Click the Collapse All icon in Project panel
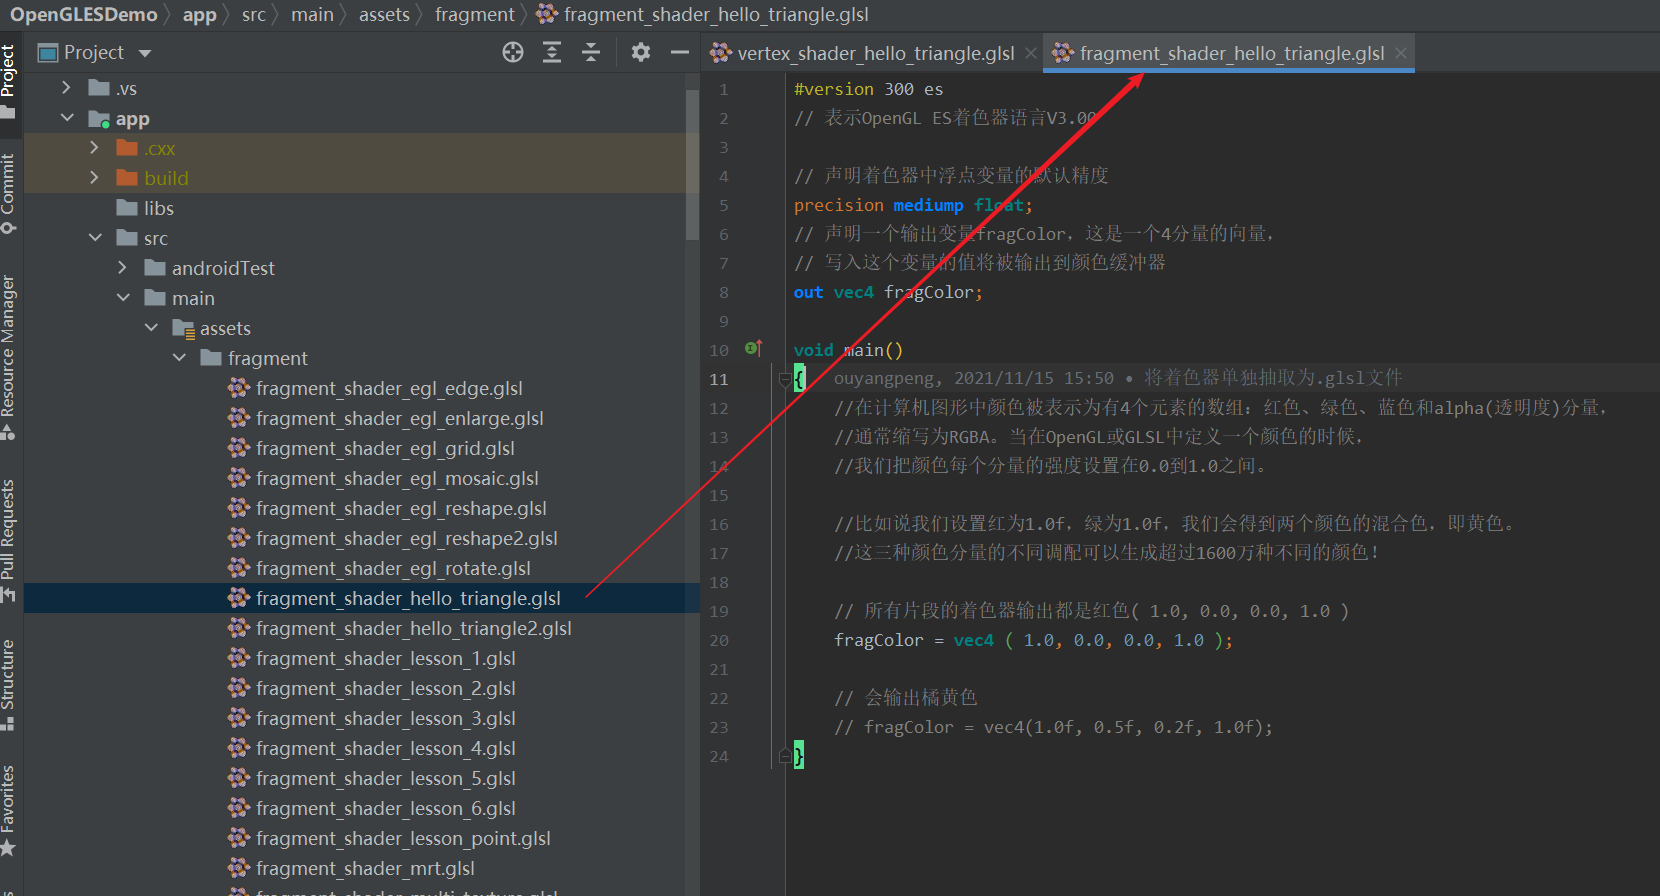The image size is (1660, 896). [591, 52]
